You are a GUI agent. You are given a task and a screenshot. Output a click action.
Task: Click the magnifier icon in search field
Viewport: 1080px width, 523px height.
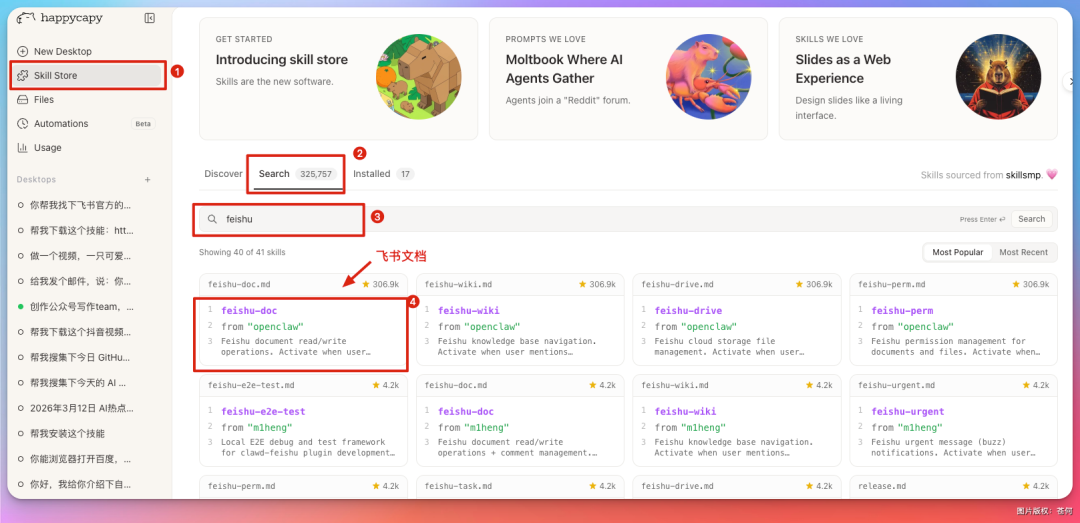(x=212, y=219)
